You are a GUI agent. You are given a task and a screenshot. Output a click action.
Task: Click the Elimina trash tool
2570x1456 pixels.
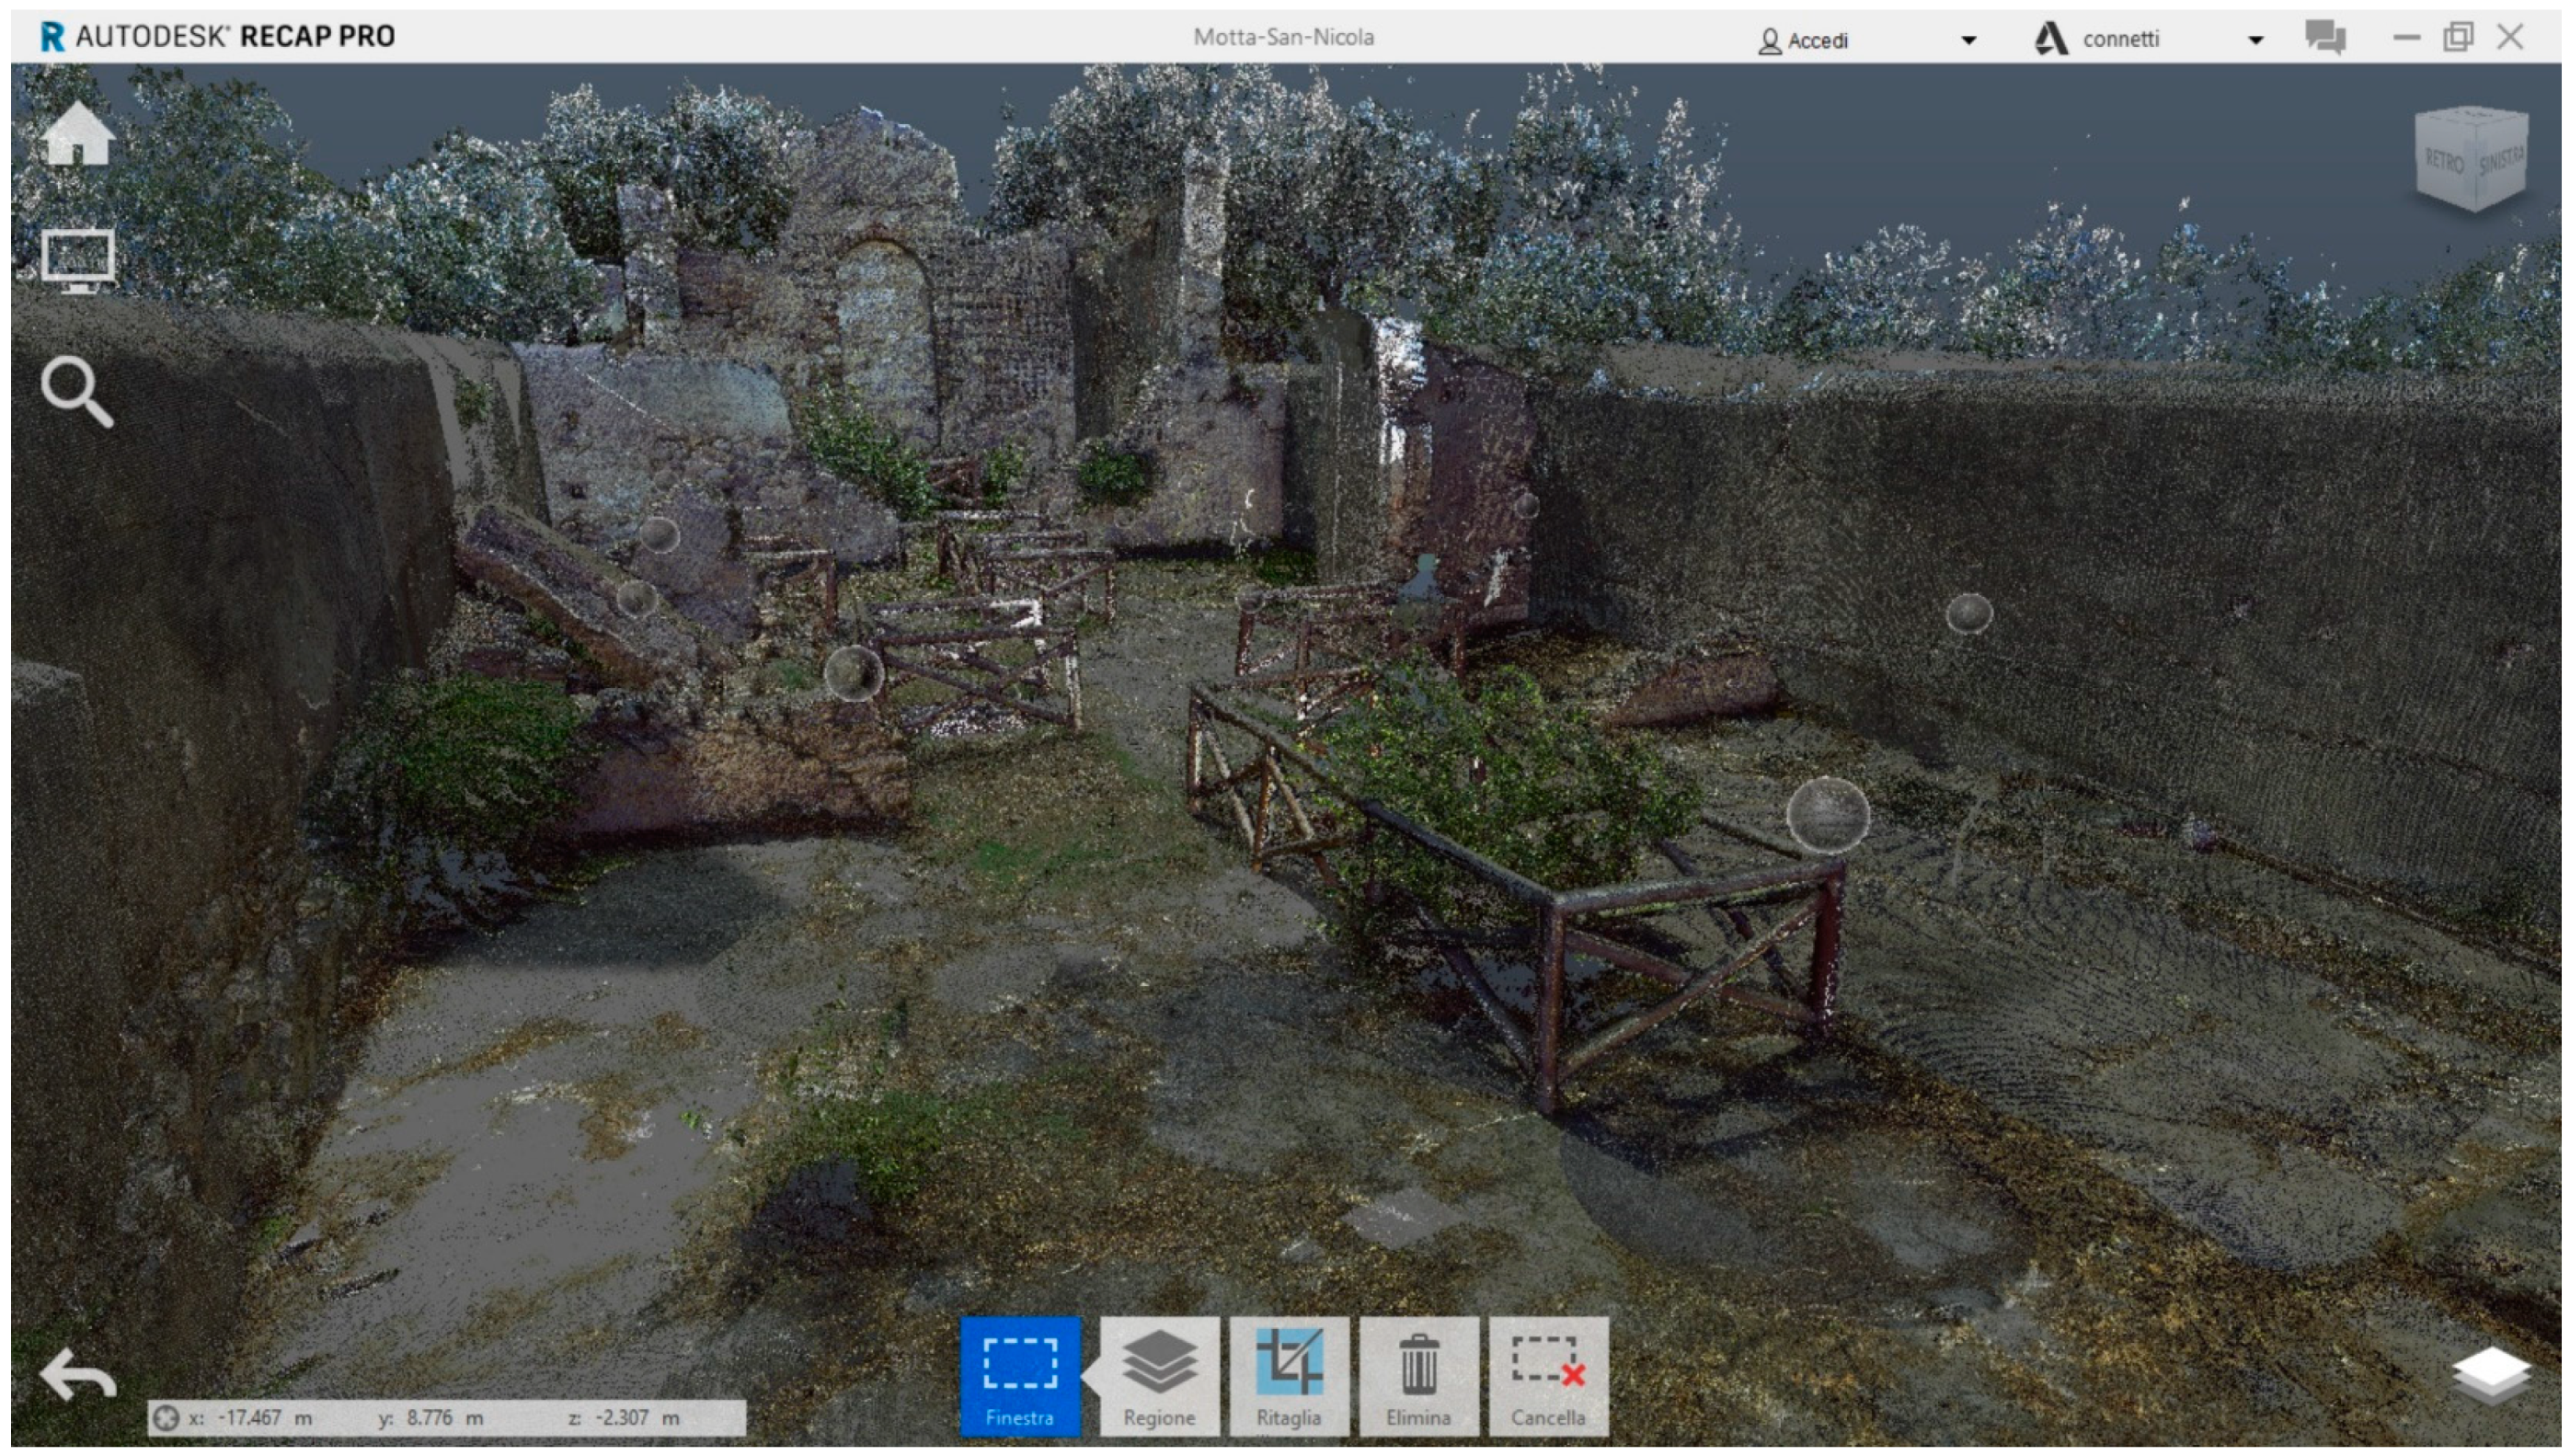[x=1419, y=1376]
